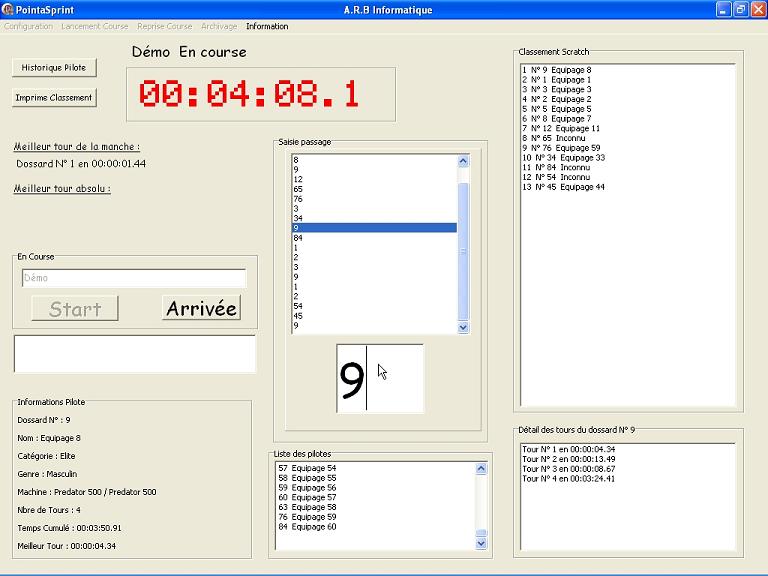Click the Machine Predator 500 line
Viewport: 768px width, 576px height.
pyautogui.click(x=87, y=492)
